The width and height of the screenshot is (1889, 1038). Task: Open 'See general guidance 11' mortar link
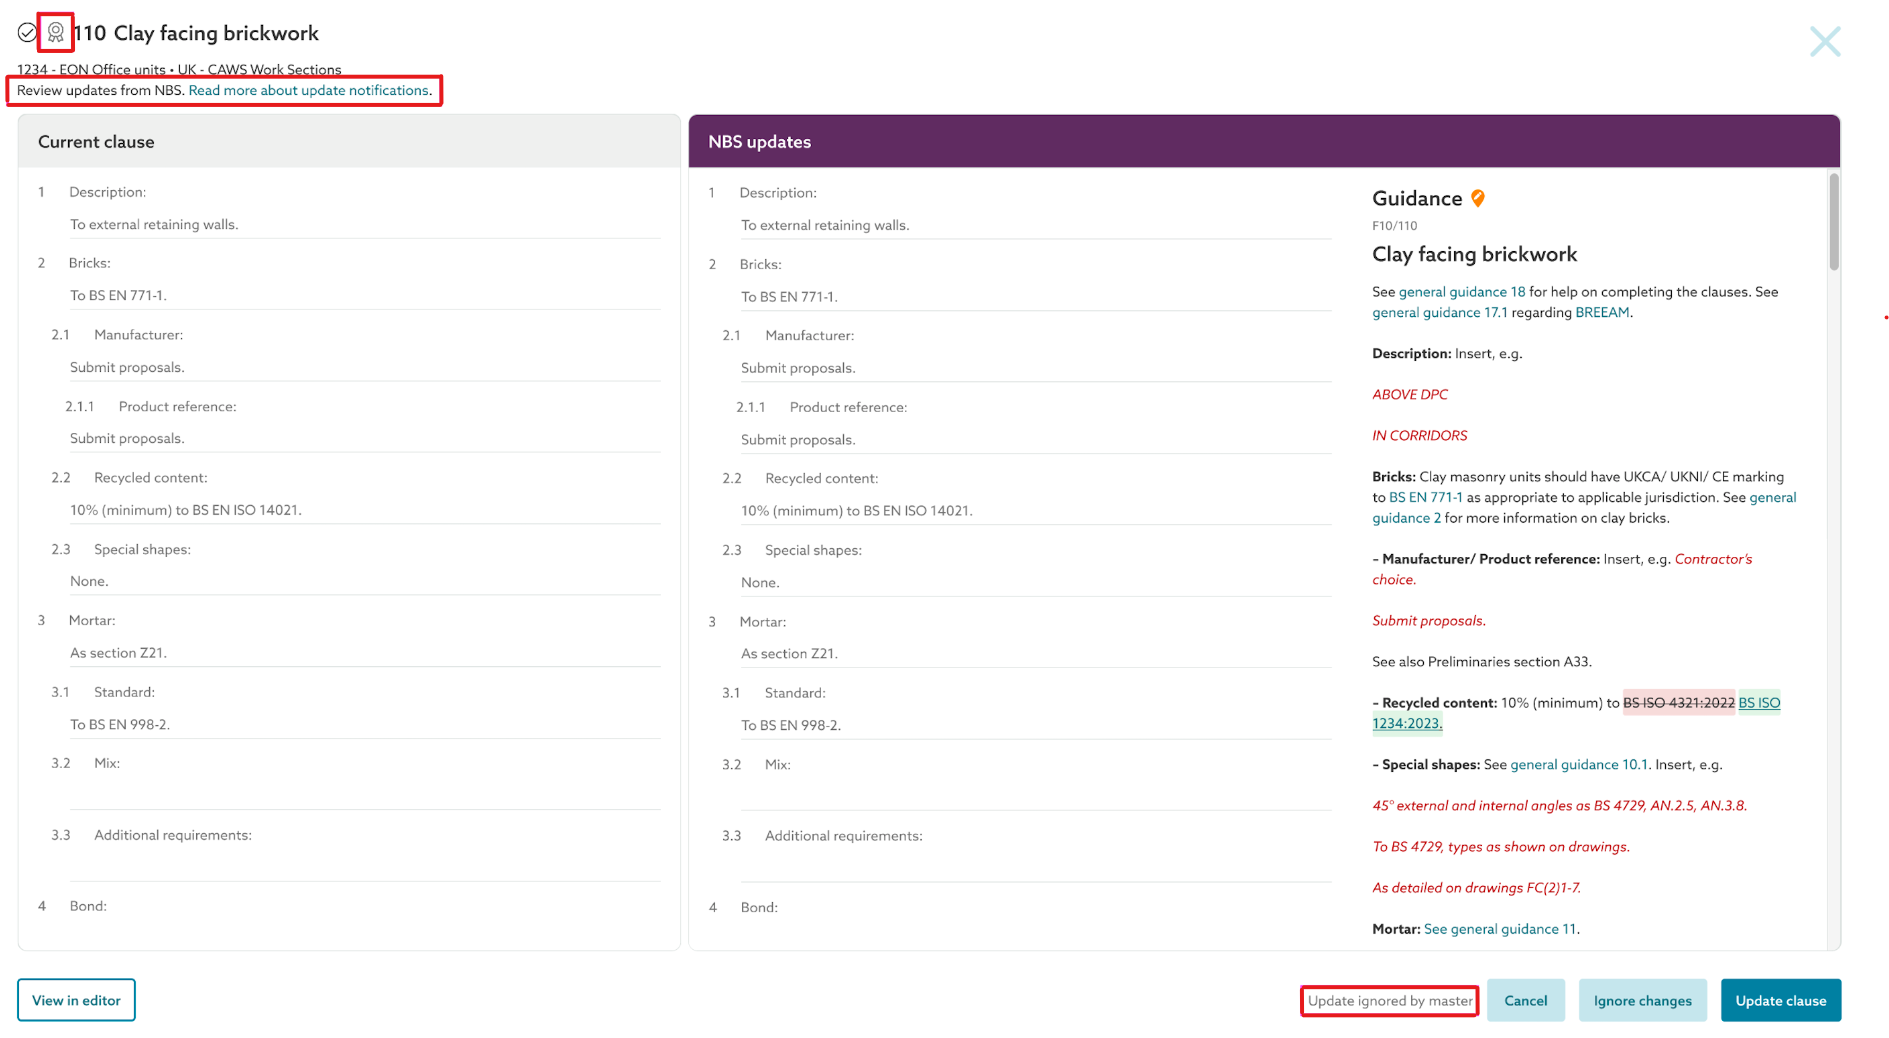pyautogui.click(x=1500, y=929)
